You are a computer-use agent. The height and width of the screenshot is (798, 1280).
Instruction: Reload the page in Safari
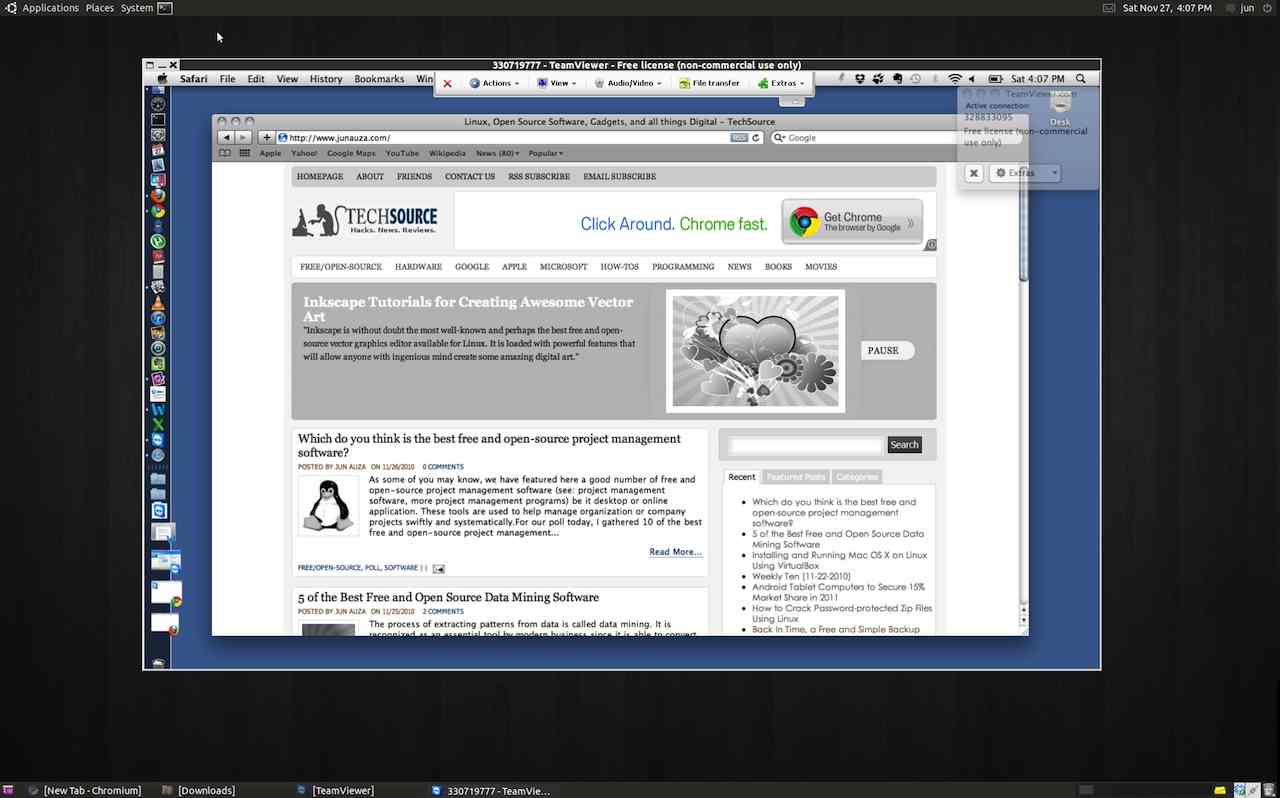[x=756, y=138]
